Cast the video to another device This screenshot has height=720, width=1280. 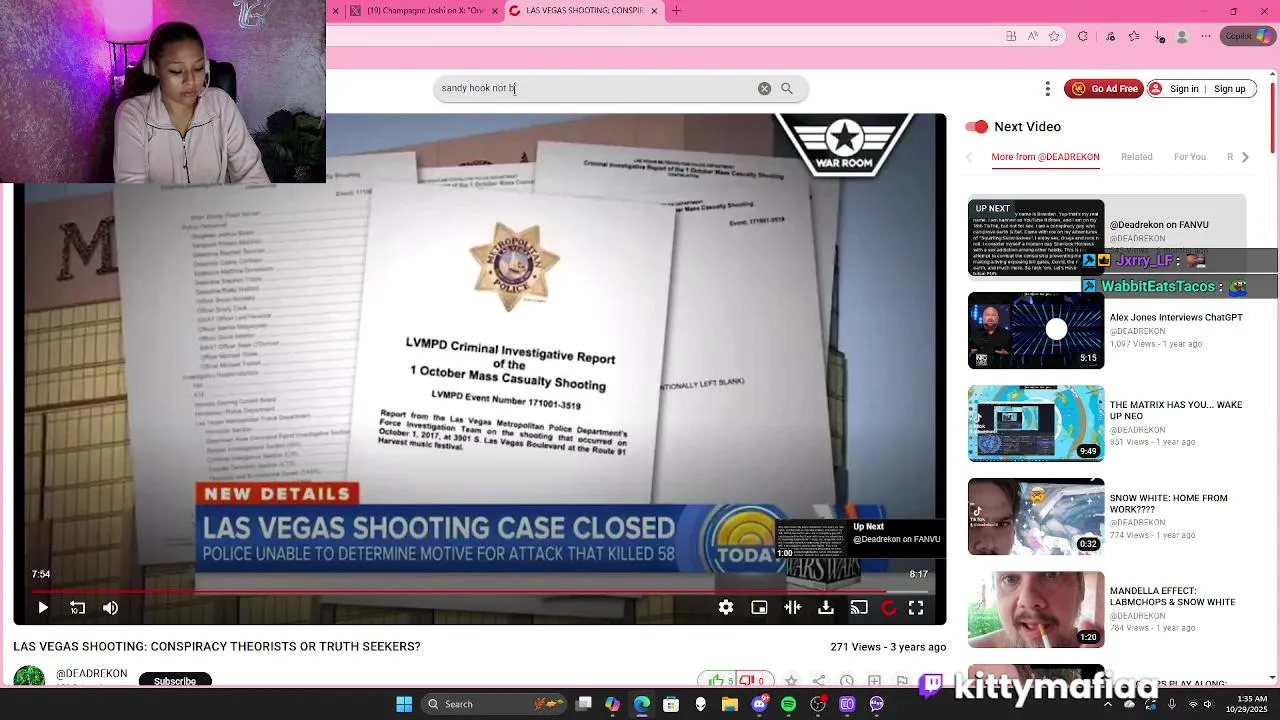coord(859,607)
